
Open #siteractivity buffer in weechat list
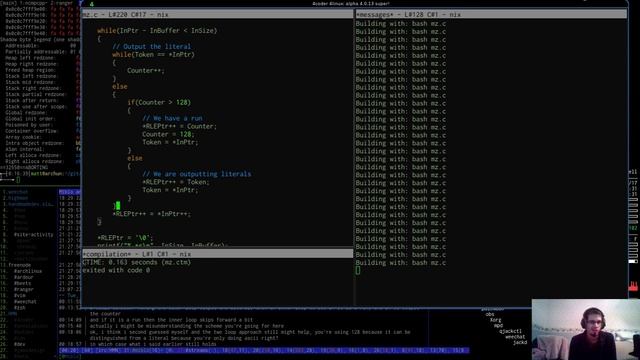click(x=33, y=235)
